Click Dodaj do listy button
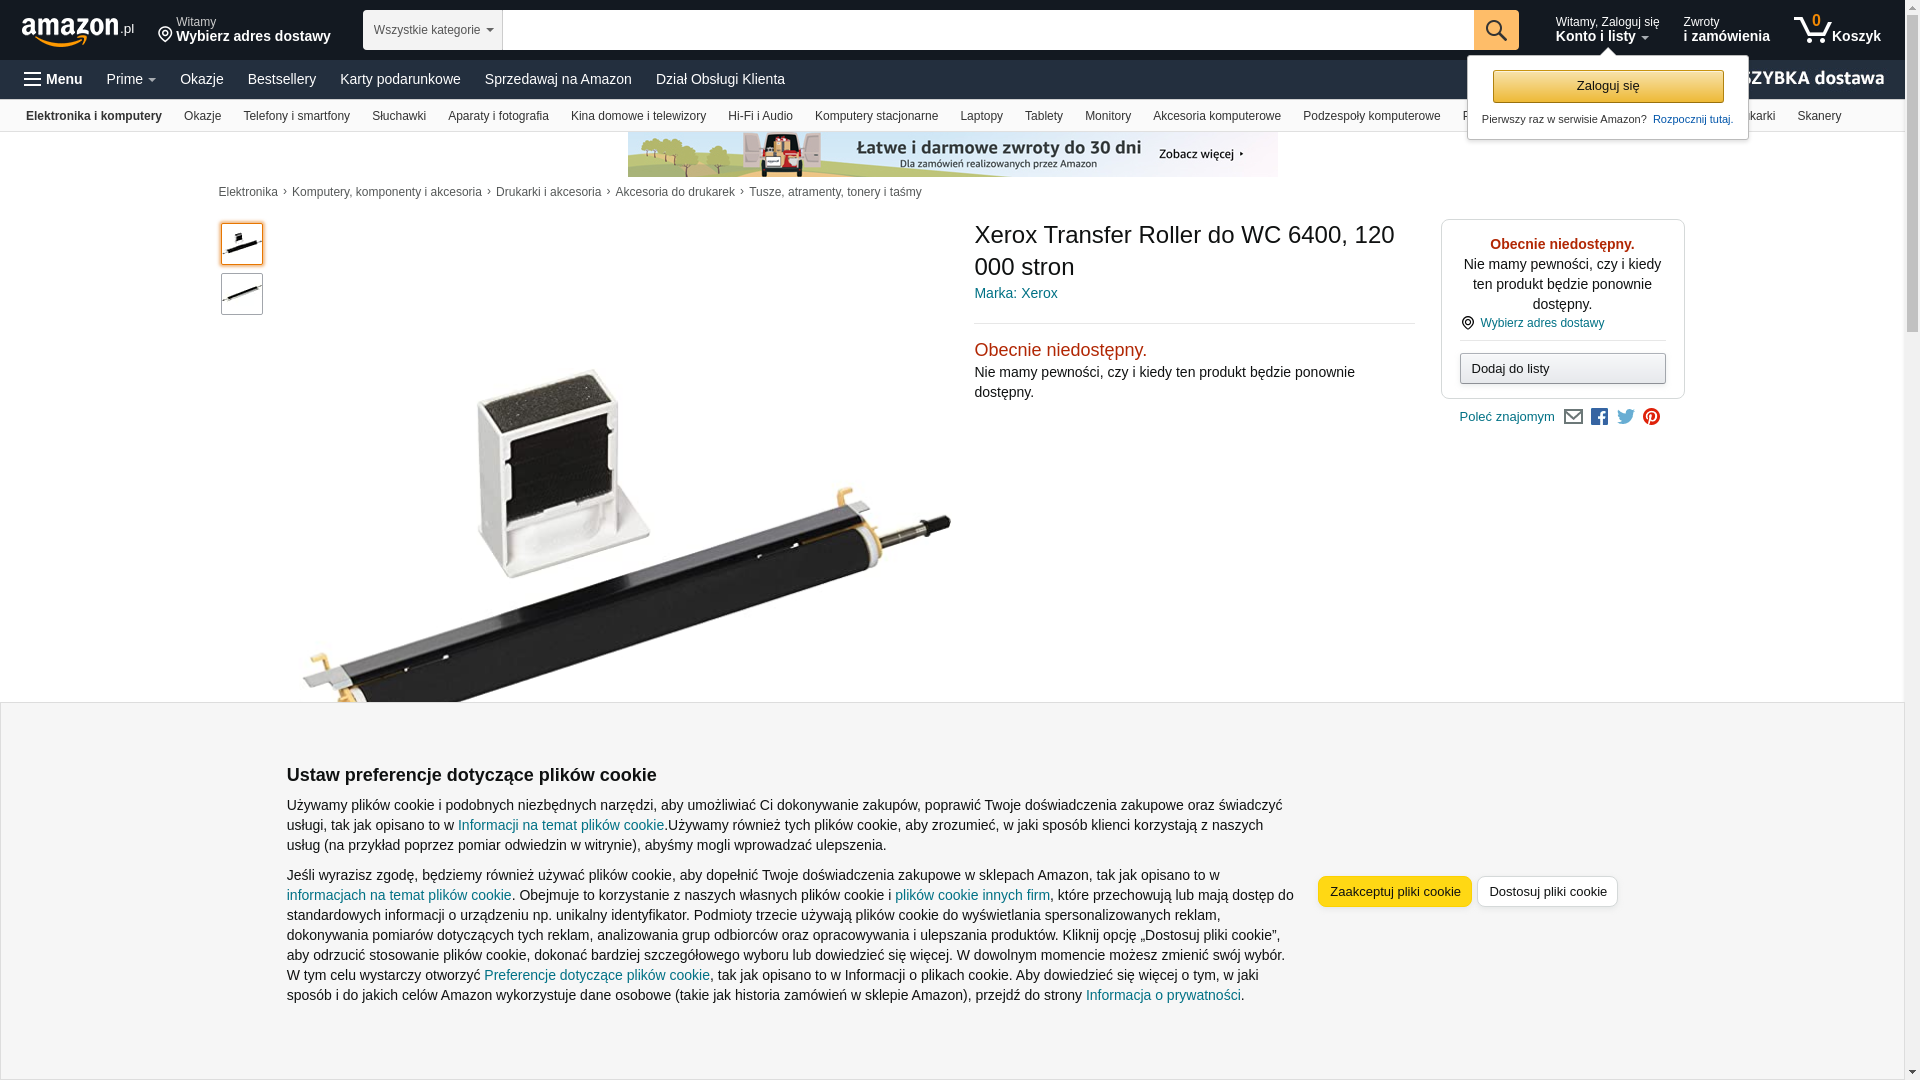The width and height of the screenshot is (1920, 1080). 1562,369
